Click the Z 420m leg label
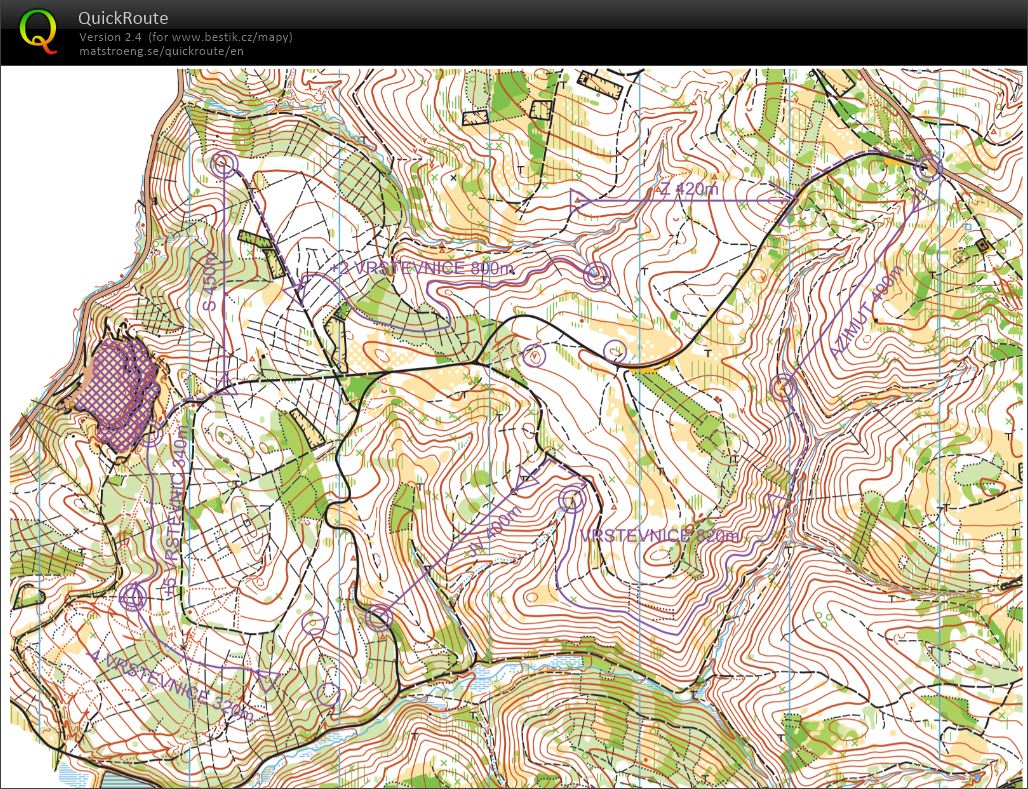The image size is (1028, 789). coord(689,188)
